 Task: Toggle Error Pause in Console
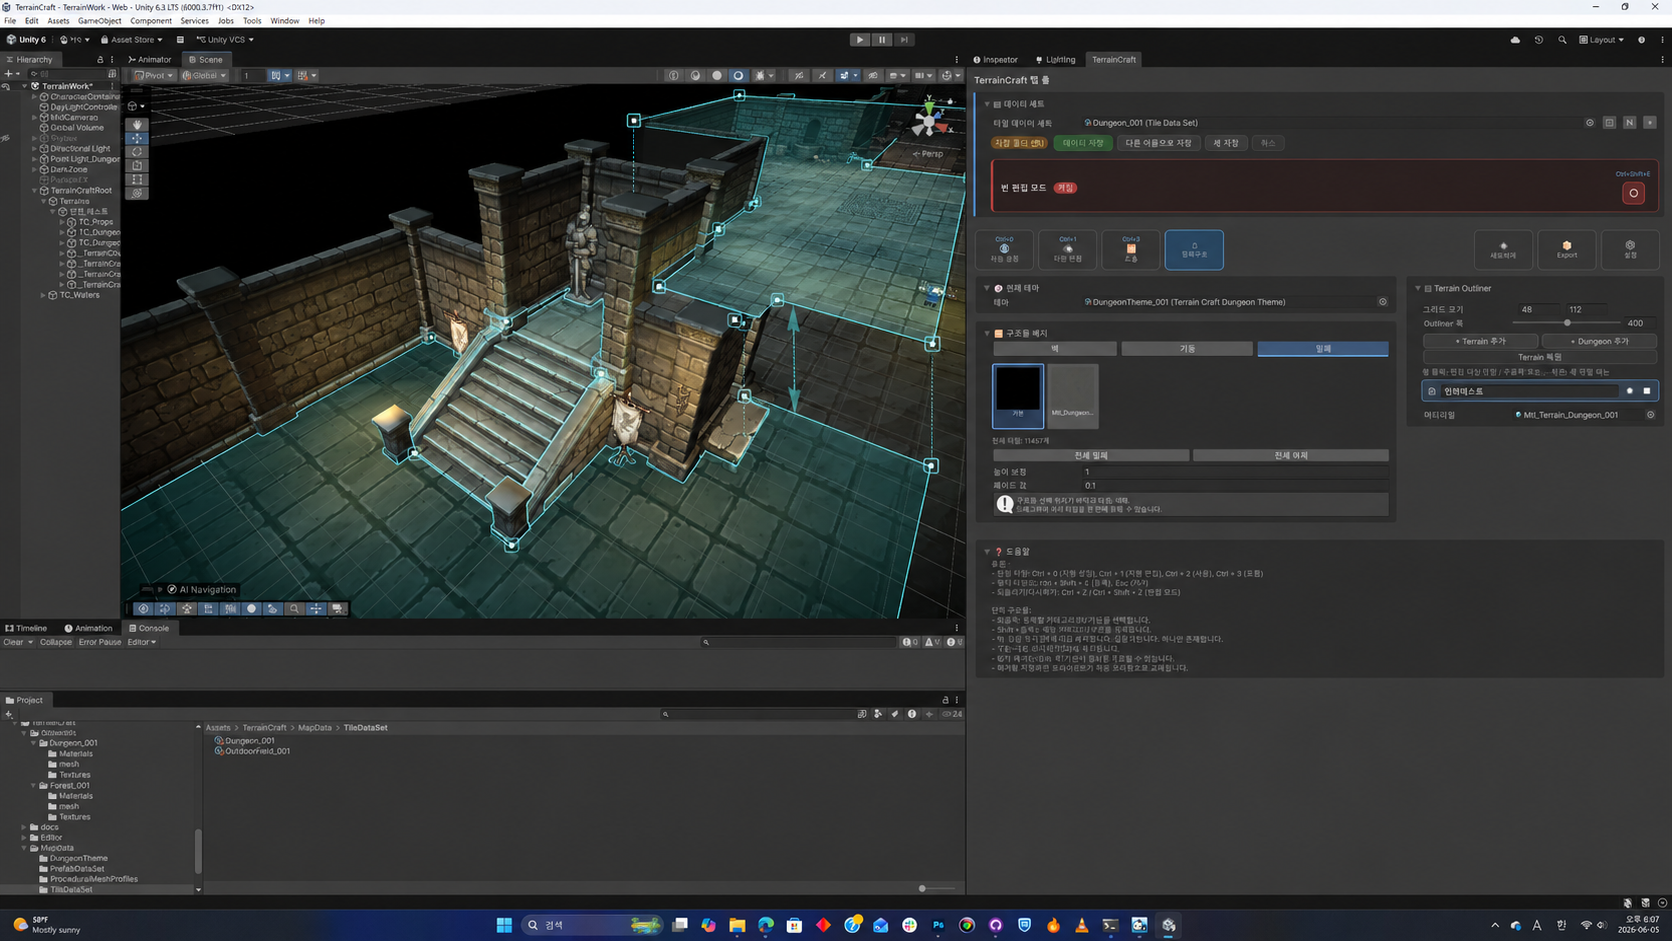100,642
